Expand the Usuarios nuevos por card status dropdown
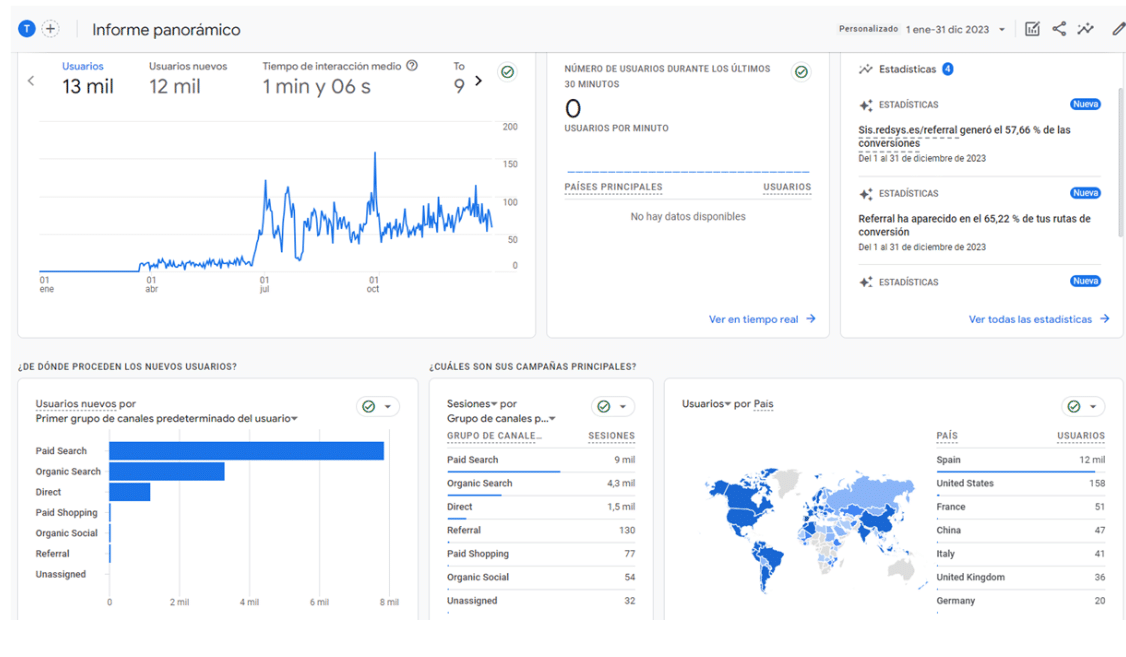This screenshot has width=1126, height=657. 378,406
